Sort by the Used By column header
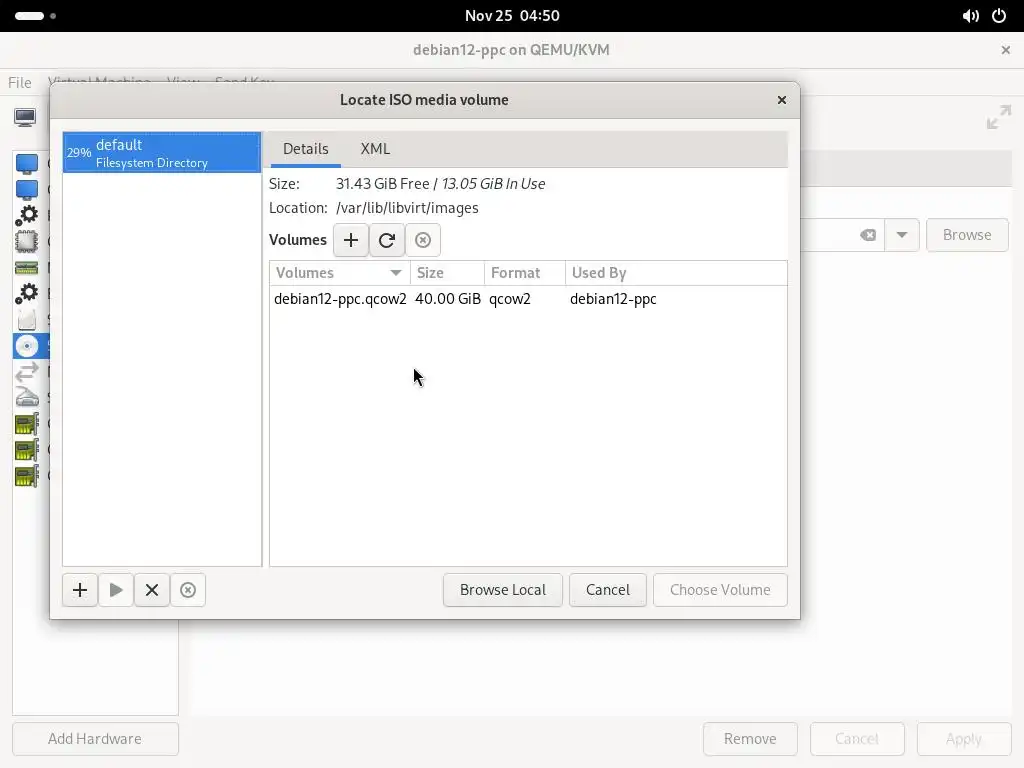This screenshot has width=1024, height=768. (676, 273)
